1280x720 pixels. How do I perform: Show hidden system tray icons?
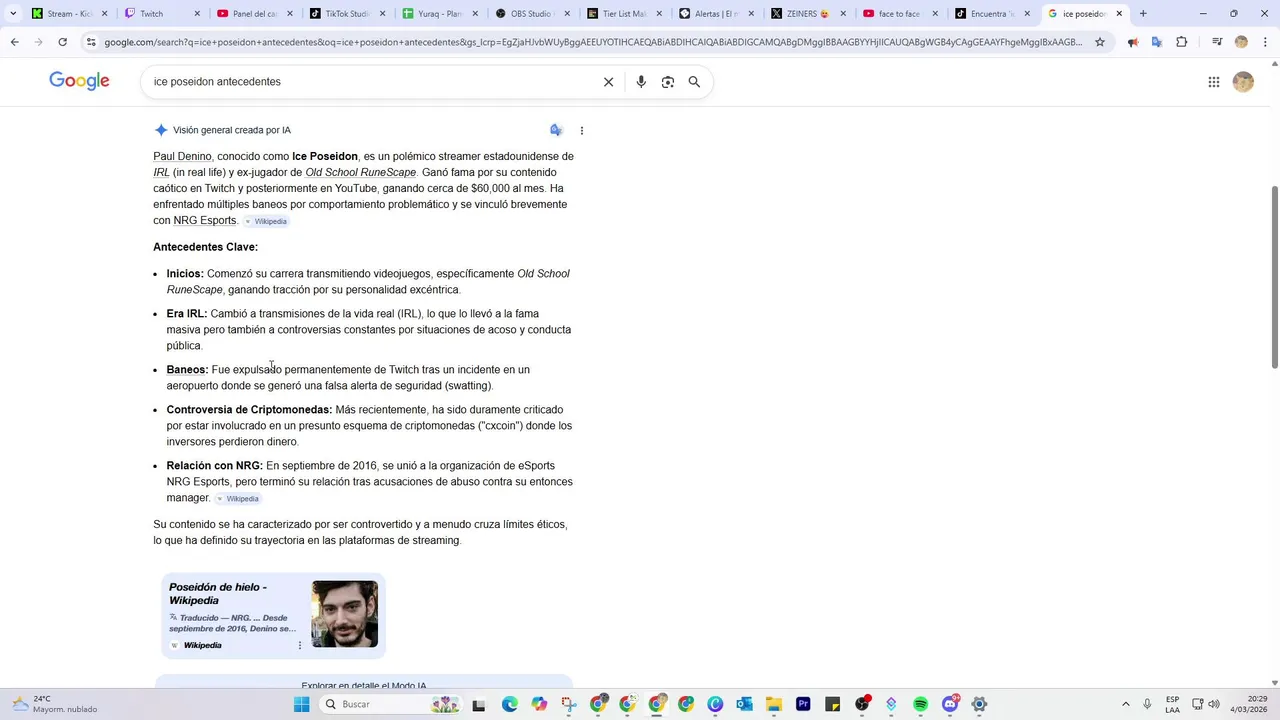coord(1125,704)
